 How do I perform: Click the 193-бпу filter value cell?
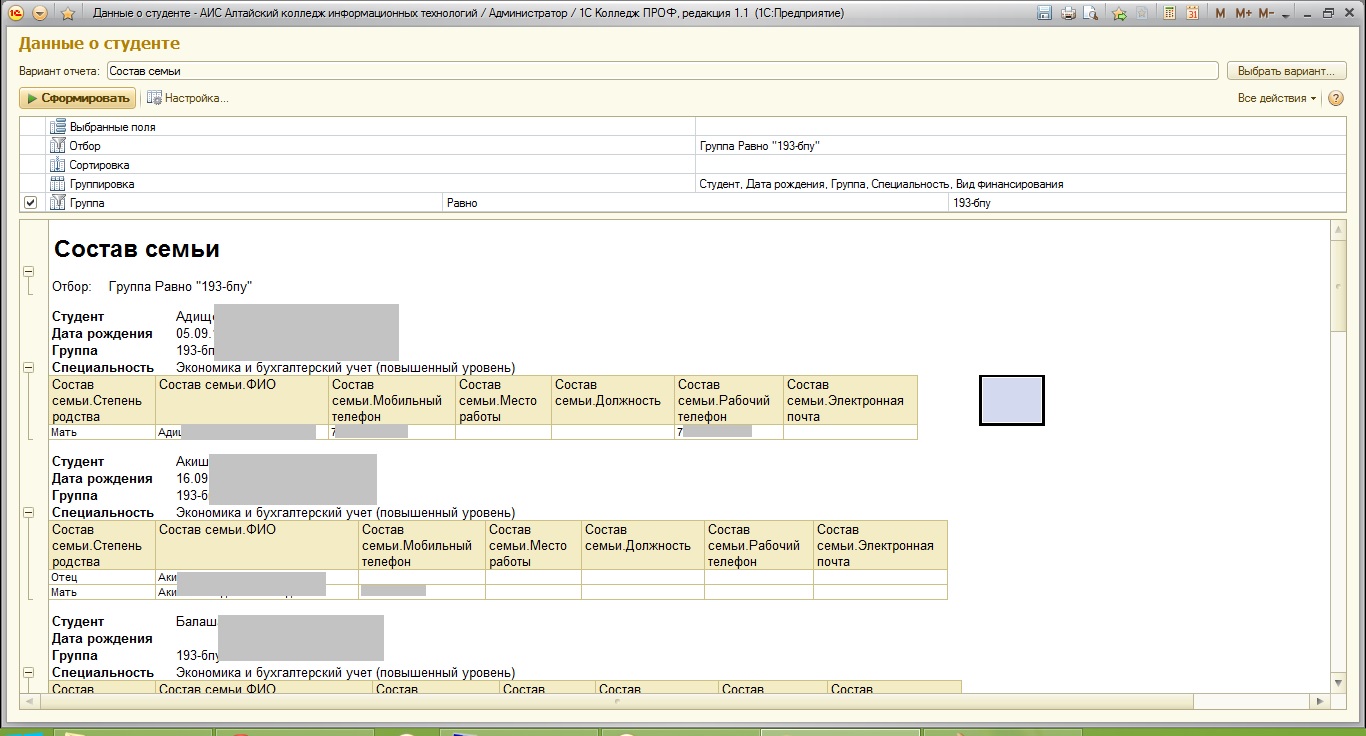click(x=1147, y=203)
